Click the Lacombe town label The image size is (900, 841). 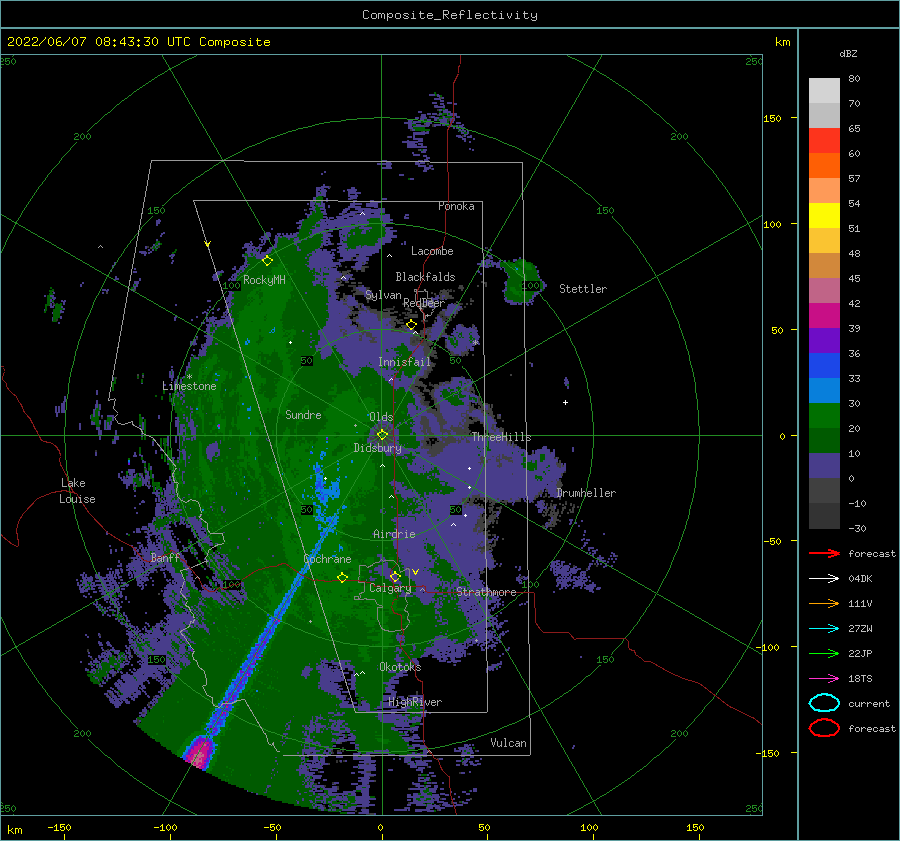point(432,251)
